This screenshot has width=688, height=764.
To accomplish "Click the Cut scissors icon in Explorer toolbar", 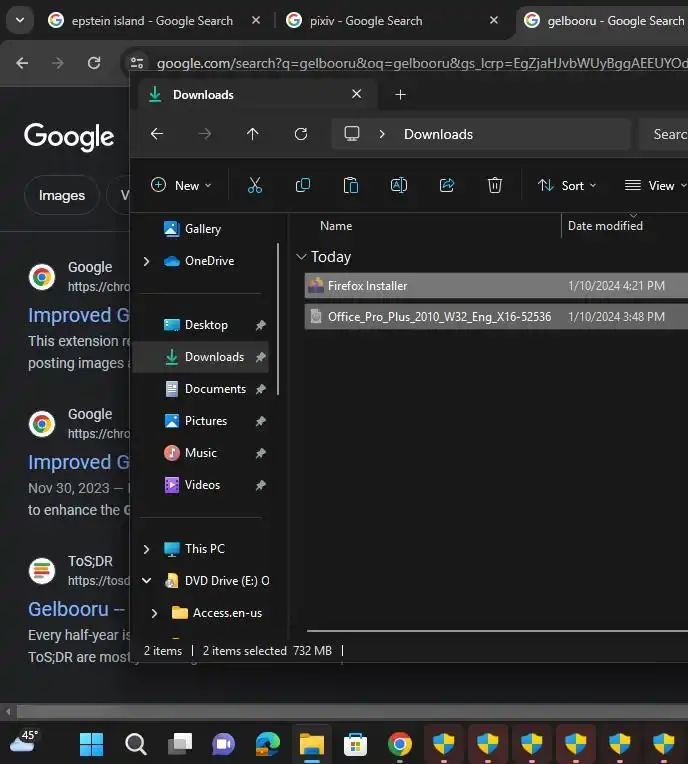I will click(255, 185).
